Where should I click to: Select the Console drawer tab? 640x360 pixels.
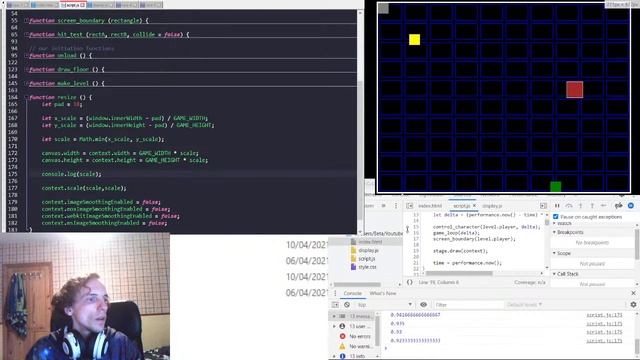tap(353, 293)
